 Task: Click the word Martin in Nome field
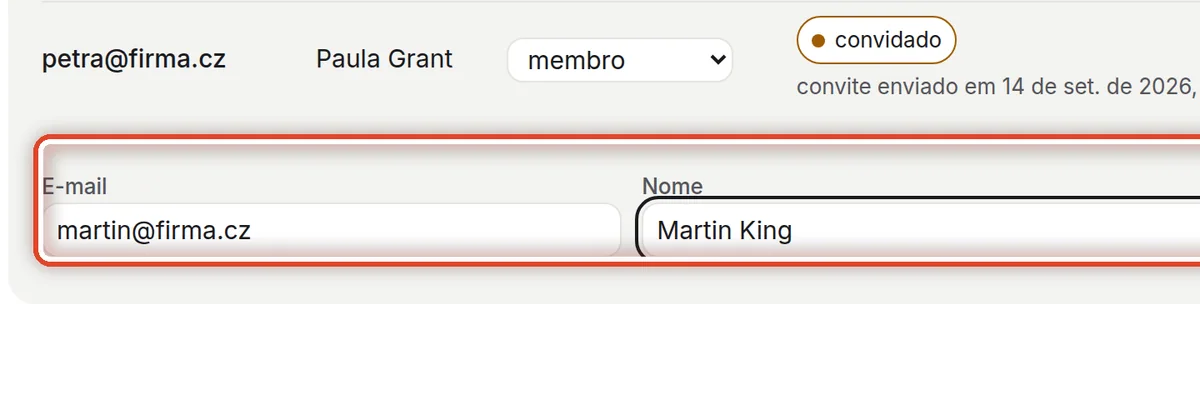pos(695,231)
